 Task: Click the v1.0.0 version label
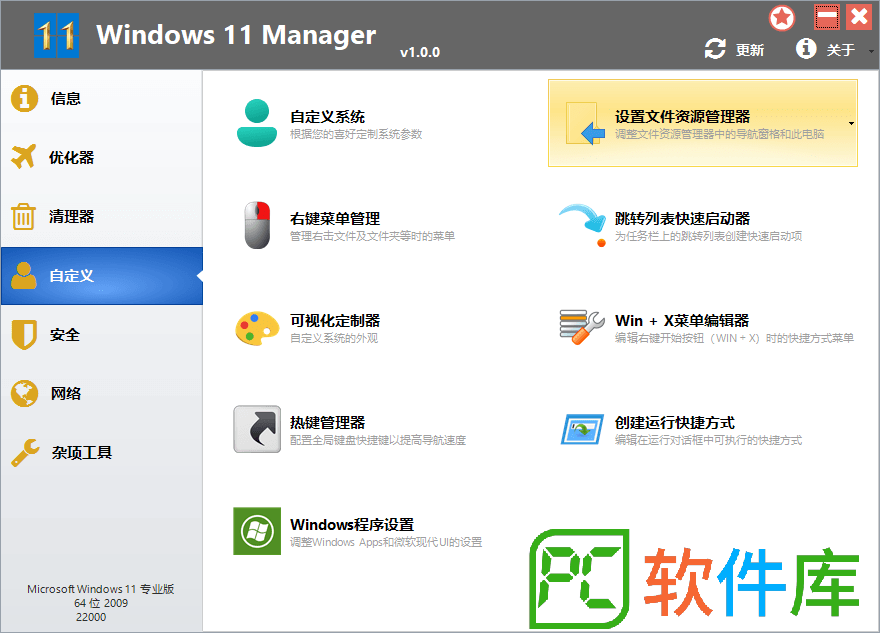point(420,52)
